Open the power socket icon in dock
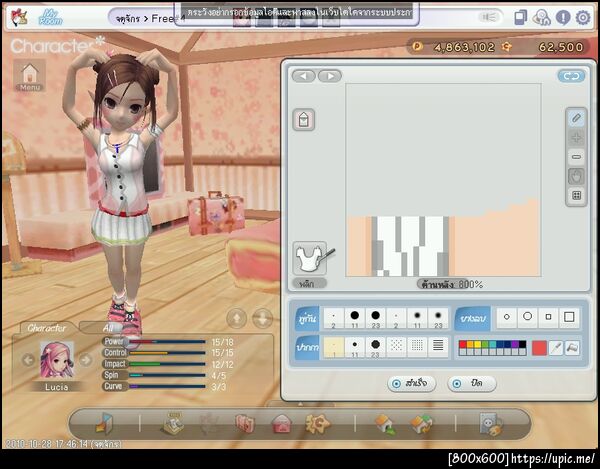 pos(491,424)
